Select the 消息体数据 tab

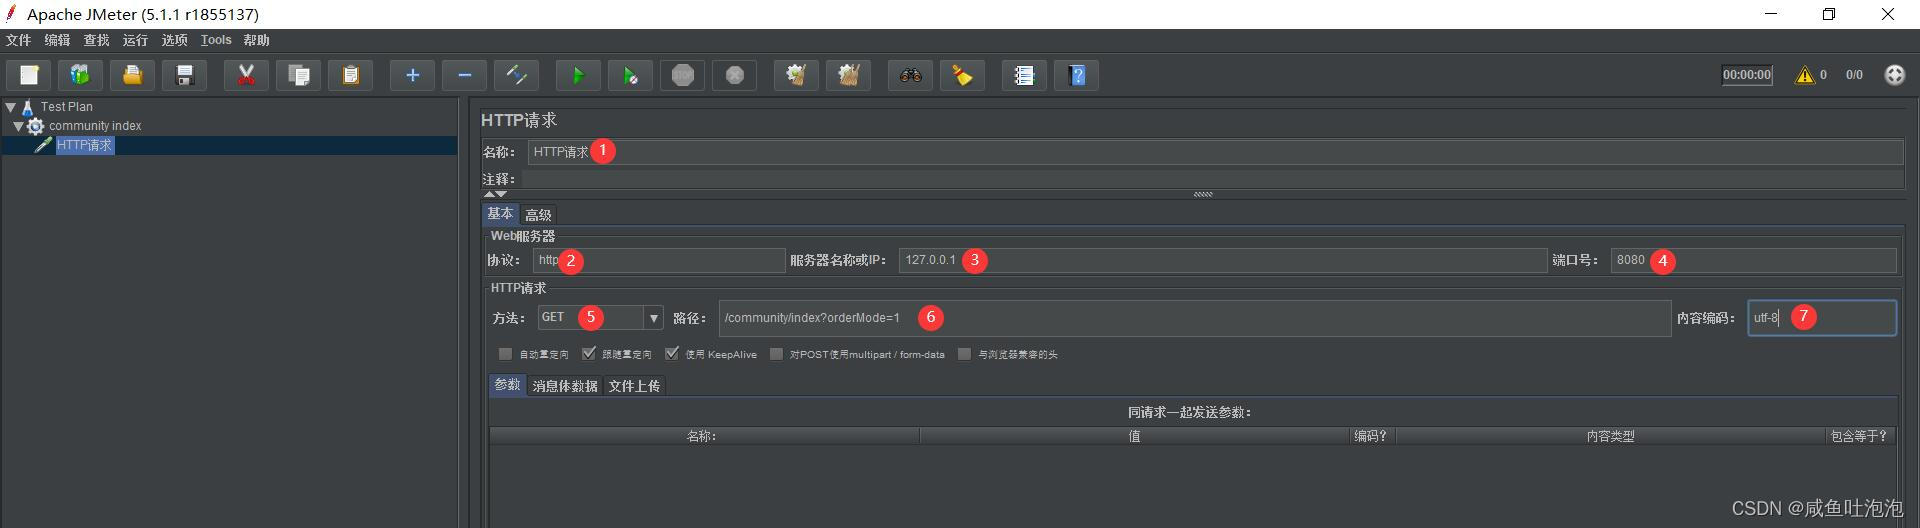(x=565, y=386)
